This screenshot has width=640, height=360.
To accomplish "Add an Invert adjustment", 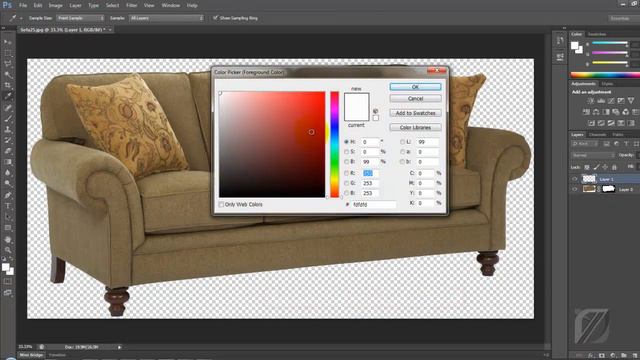I will coord(591,122).
